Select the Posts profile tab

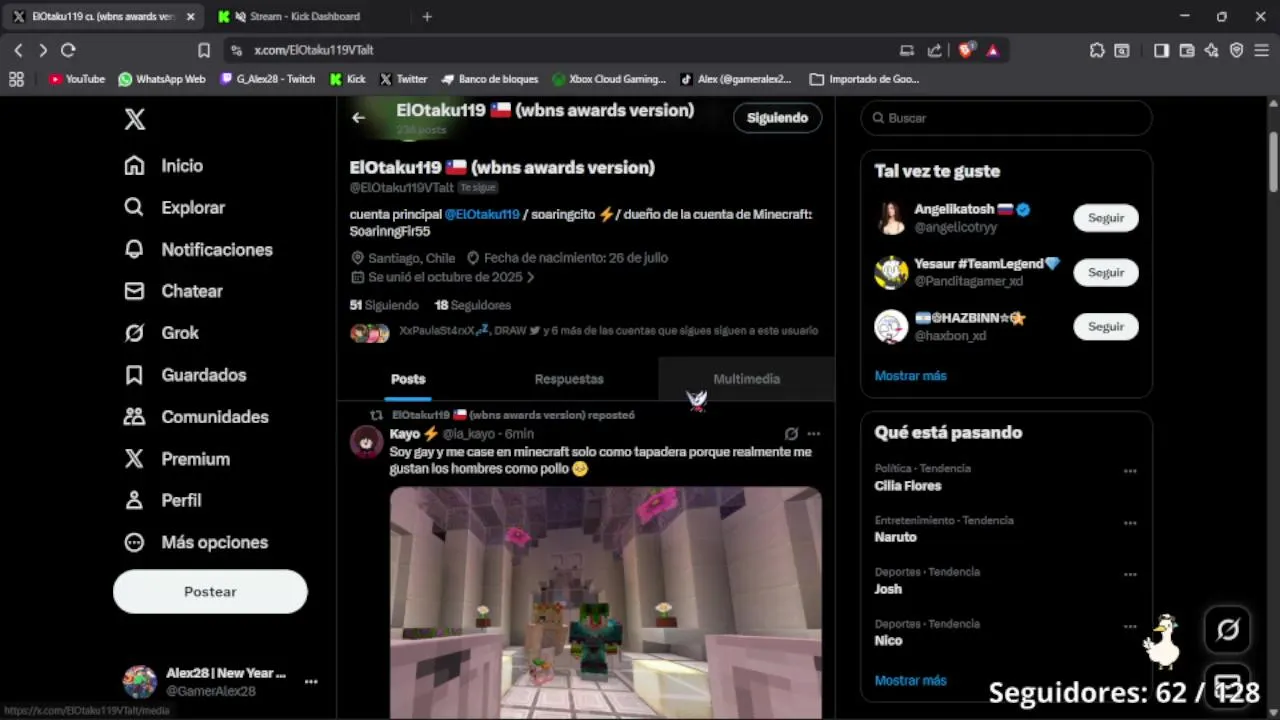[x=408, y=379]
